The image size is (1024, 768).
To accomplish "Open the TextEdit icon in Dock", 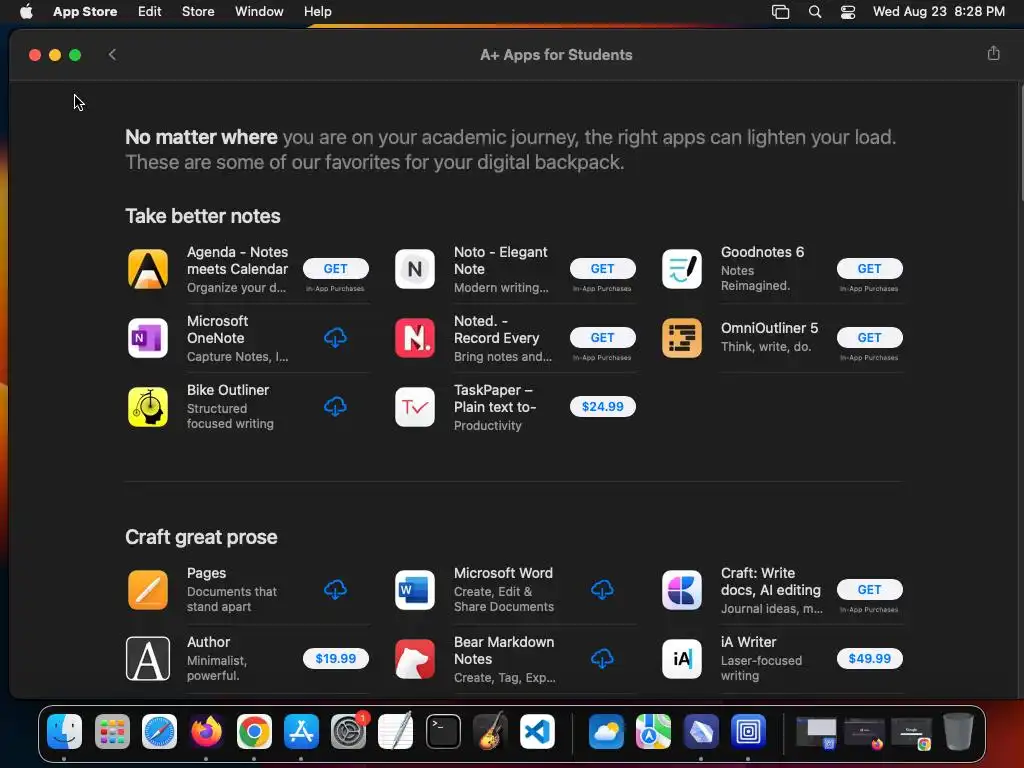I will click(x=396, y=731).
